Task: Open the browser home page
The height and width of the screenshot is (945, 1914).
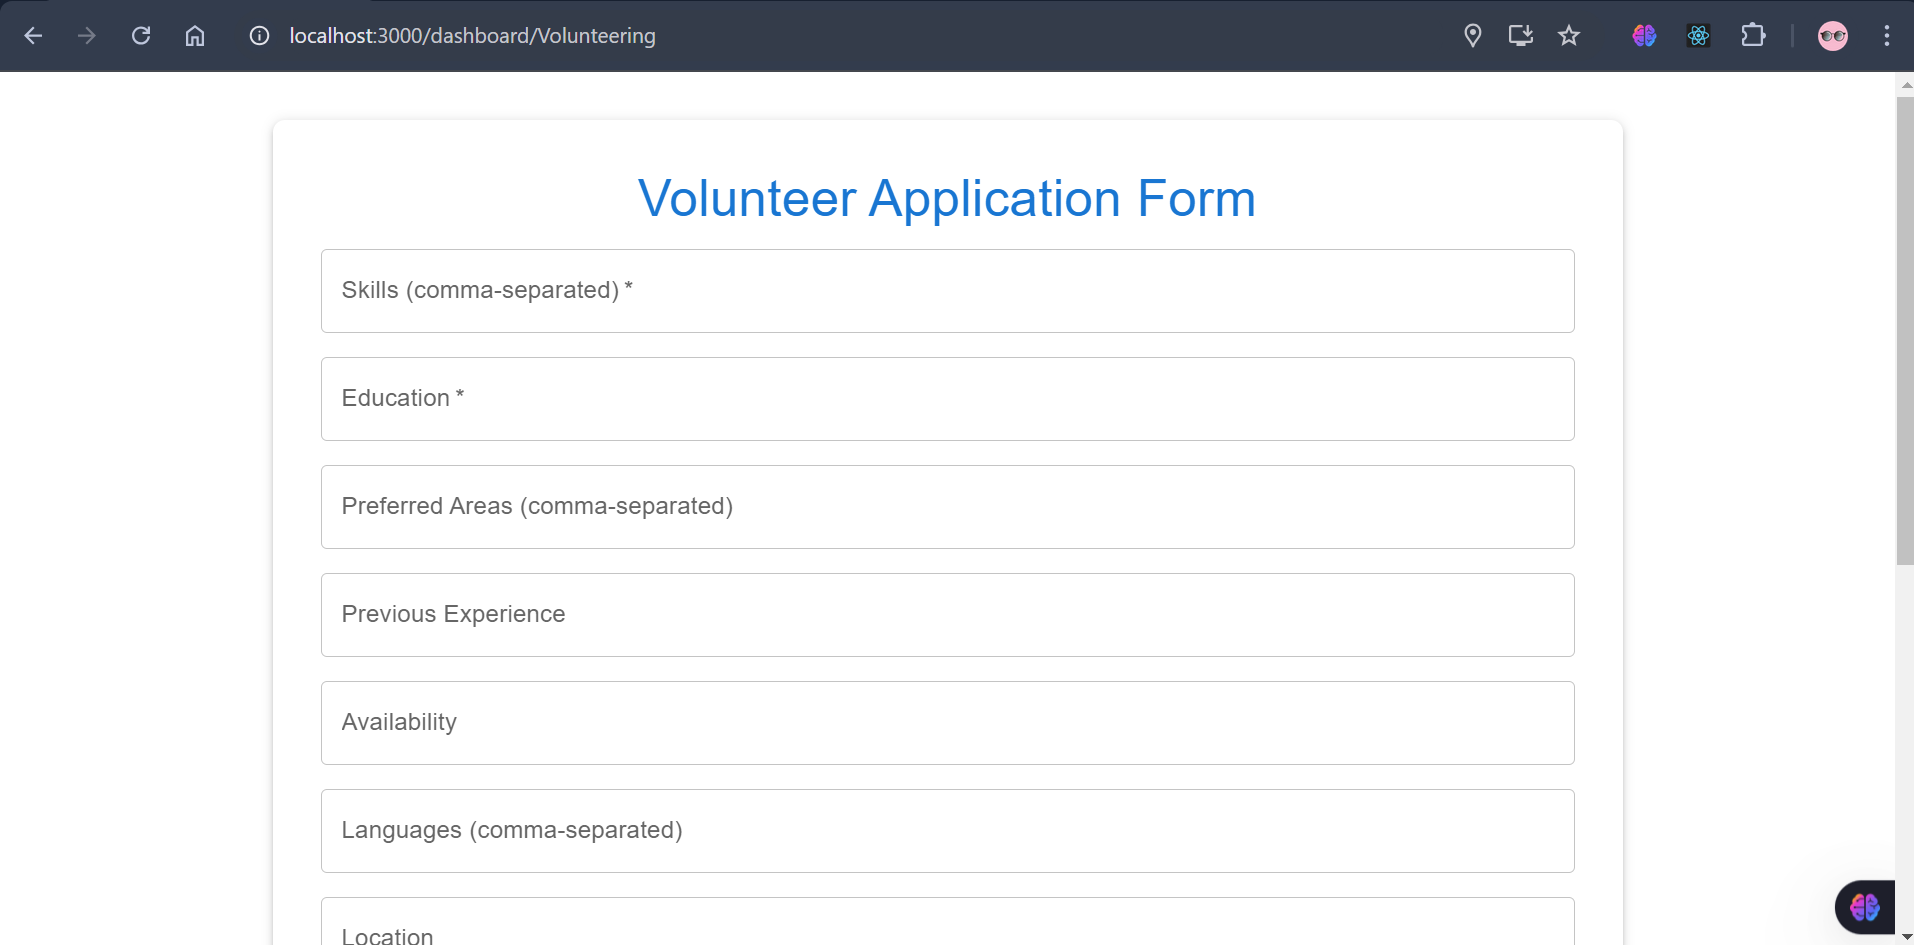Action: click(x=195, y=36)
